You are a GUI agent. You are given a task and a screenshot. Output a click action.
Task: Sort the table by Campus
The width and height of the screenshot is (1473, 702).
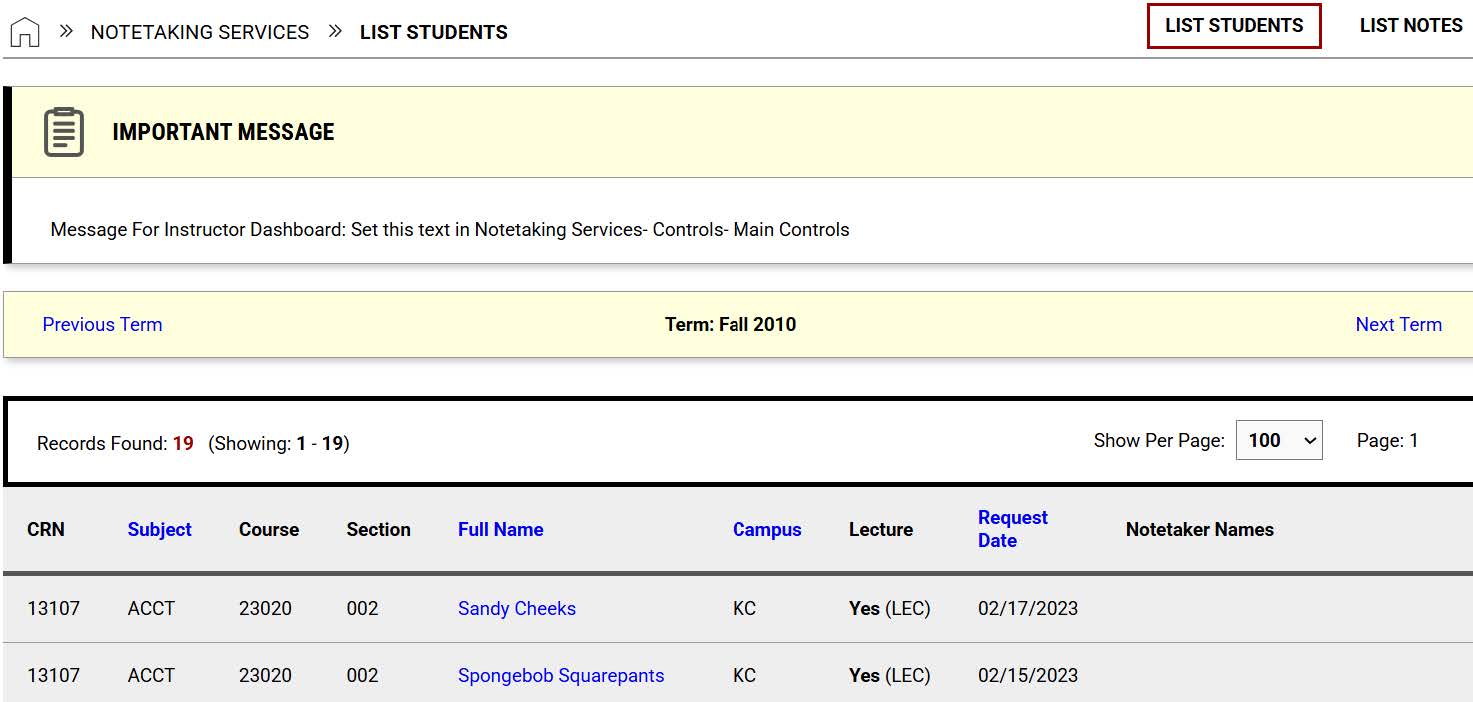(766, 529)
